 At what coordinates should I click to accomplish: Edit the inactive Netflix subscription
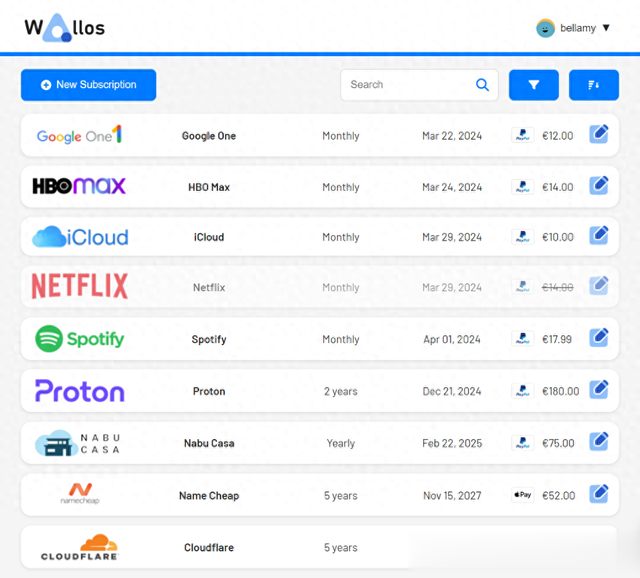coord(599,286)
